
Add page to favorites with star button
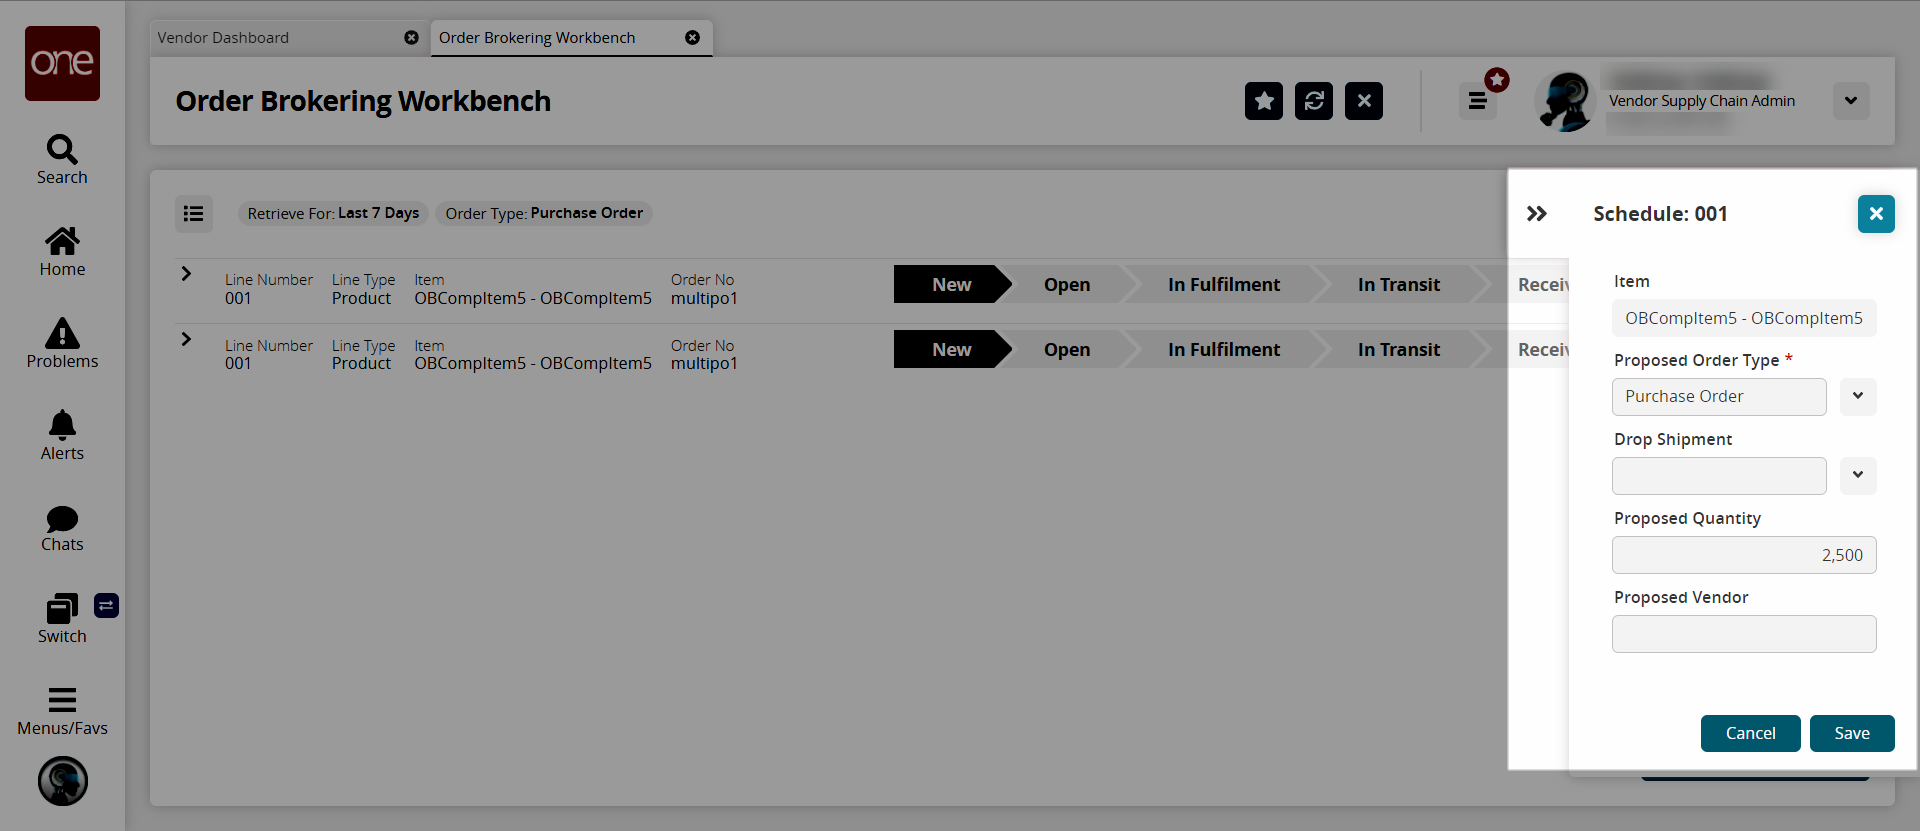[1264, 101]
